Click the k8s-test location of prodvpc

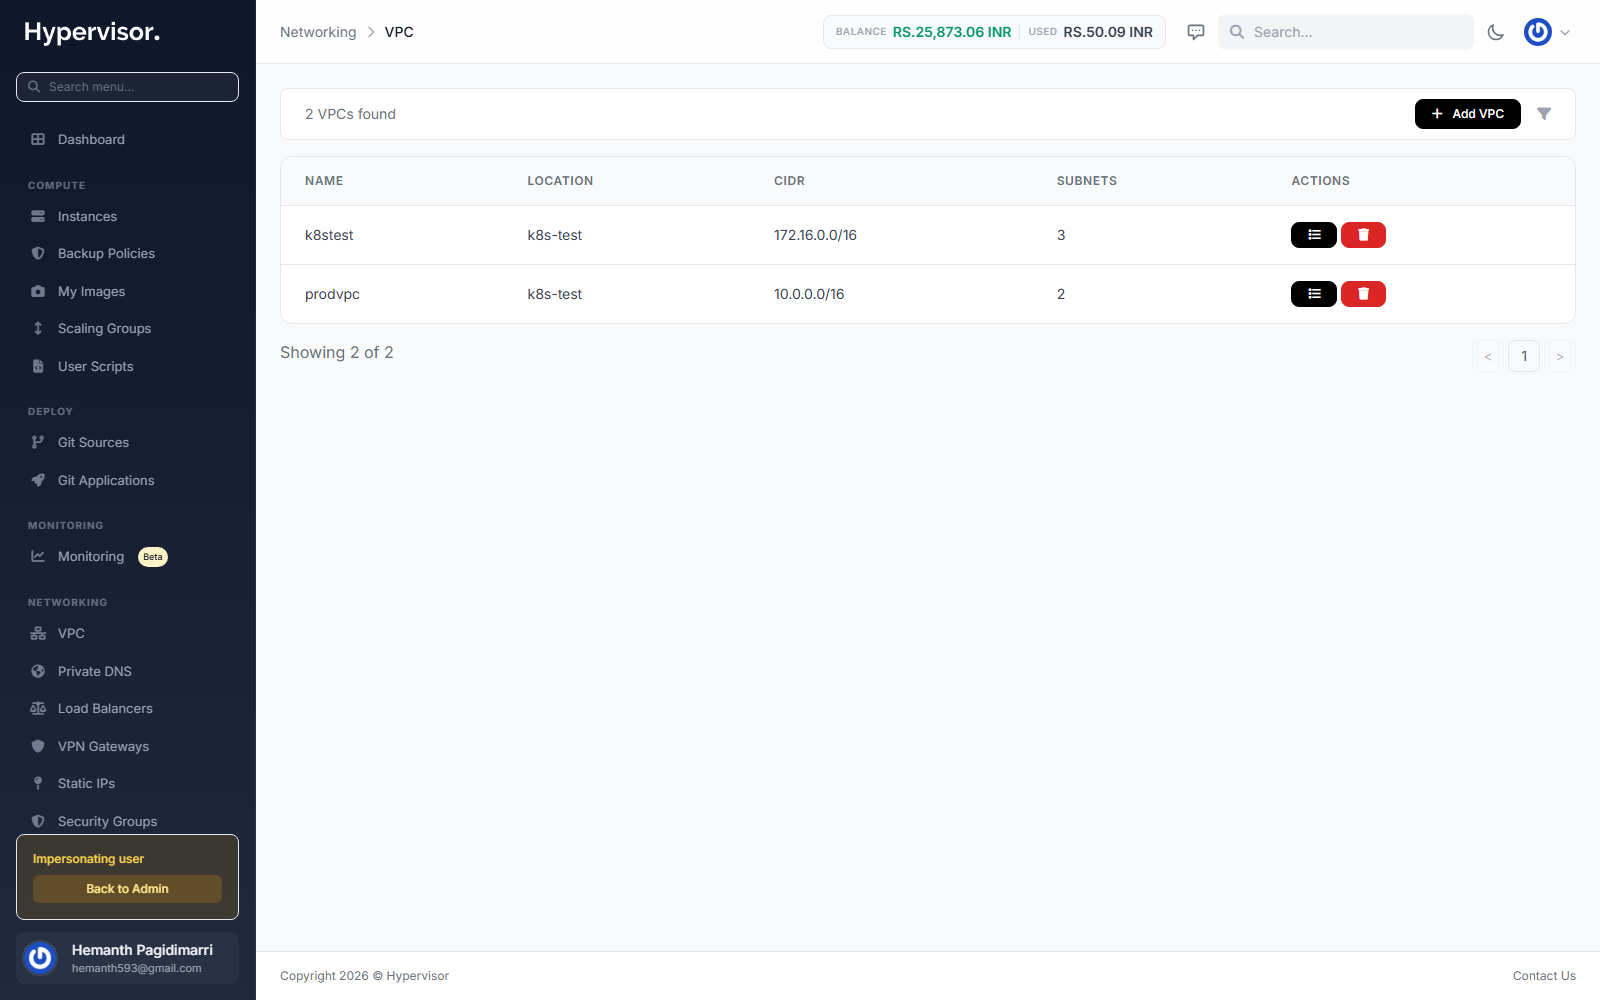(555, 294)
